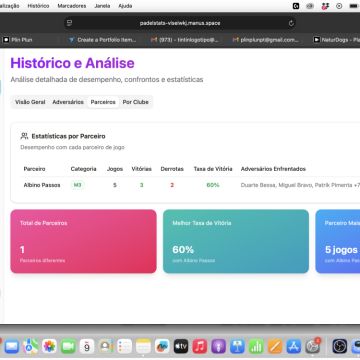The width and height of the screenshot is (360, 360).
Task: Open the Photos app in the Dock
Action: point(49,347)
